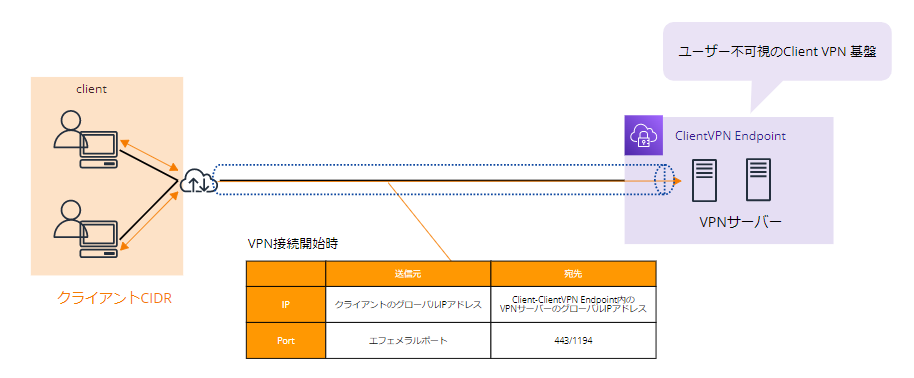Select the right VPN server icon
914x378 pixels.
tap(758, 180)
